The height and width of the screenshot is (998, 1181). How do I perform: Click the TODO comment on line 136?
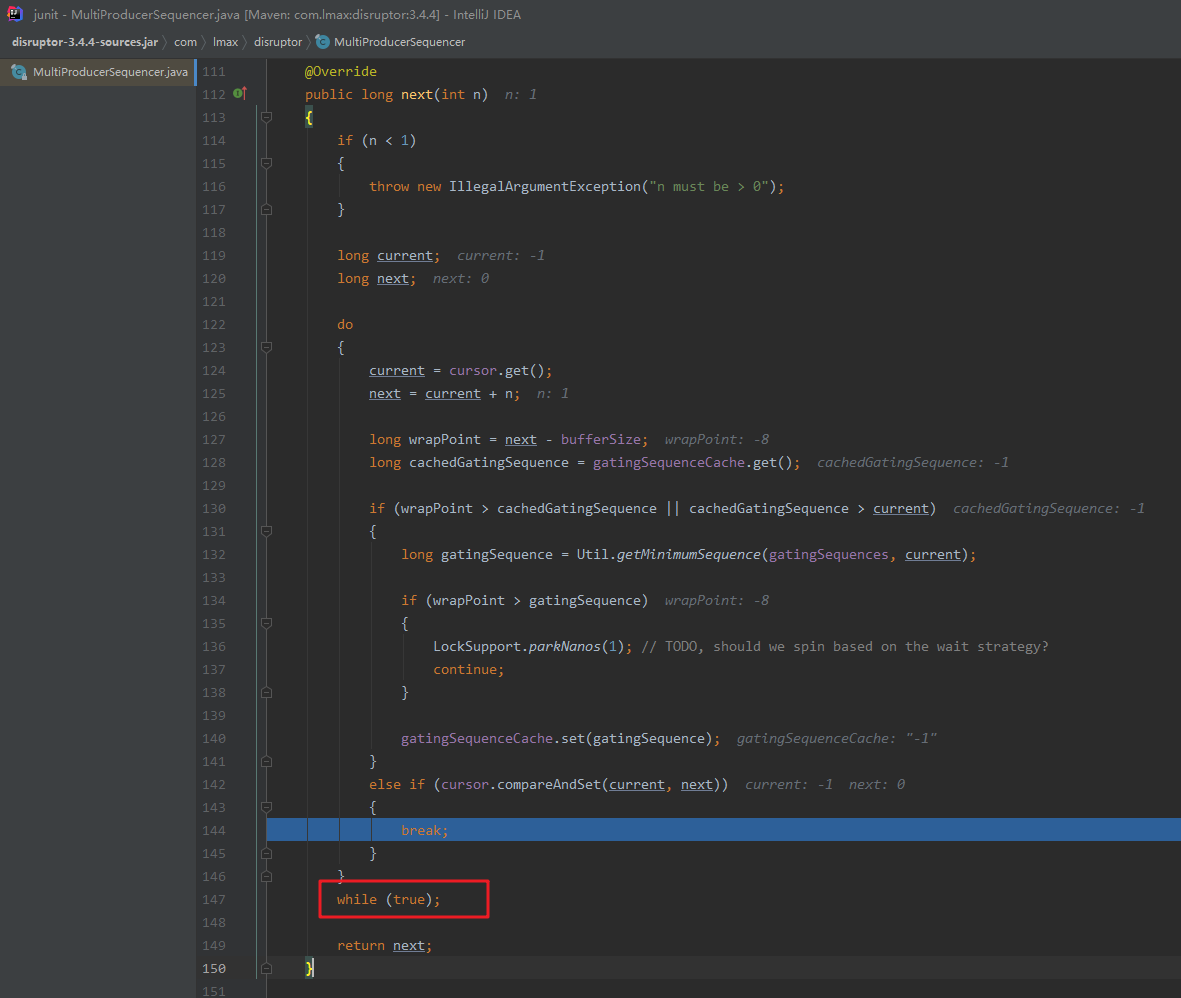[844, 646]
